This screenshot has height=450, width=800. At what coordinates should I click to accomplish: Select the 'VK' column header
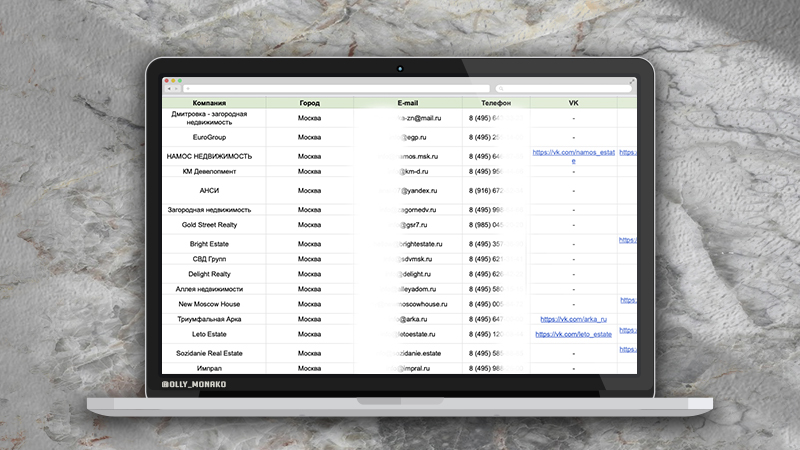point(573,103)
